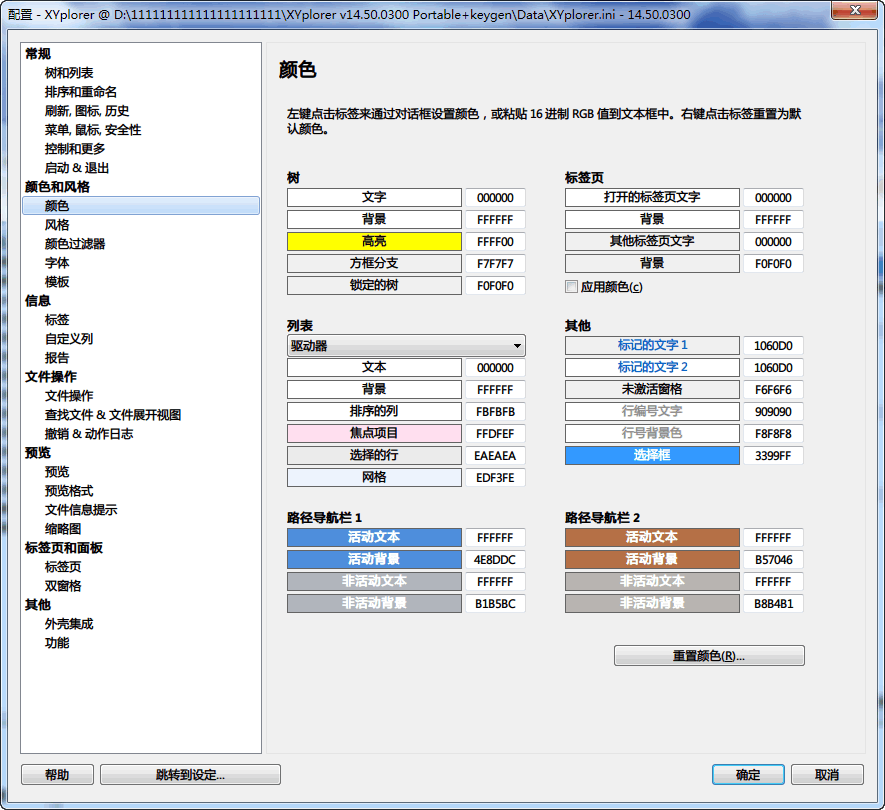Focus the B57046 hex value field
This screenshot has height=810, width=885.
(773, 559)
